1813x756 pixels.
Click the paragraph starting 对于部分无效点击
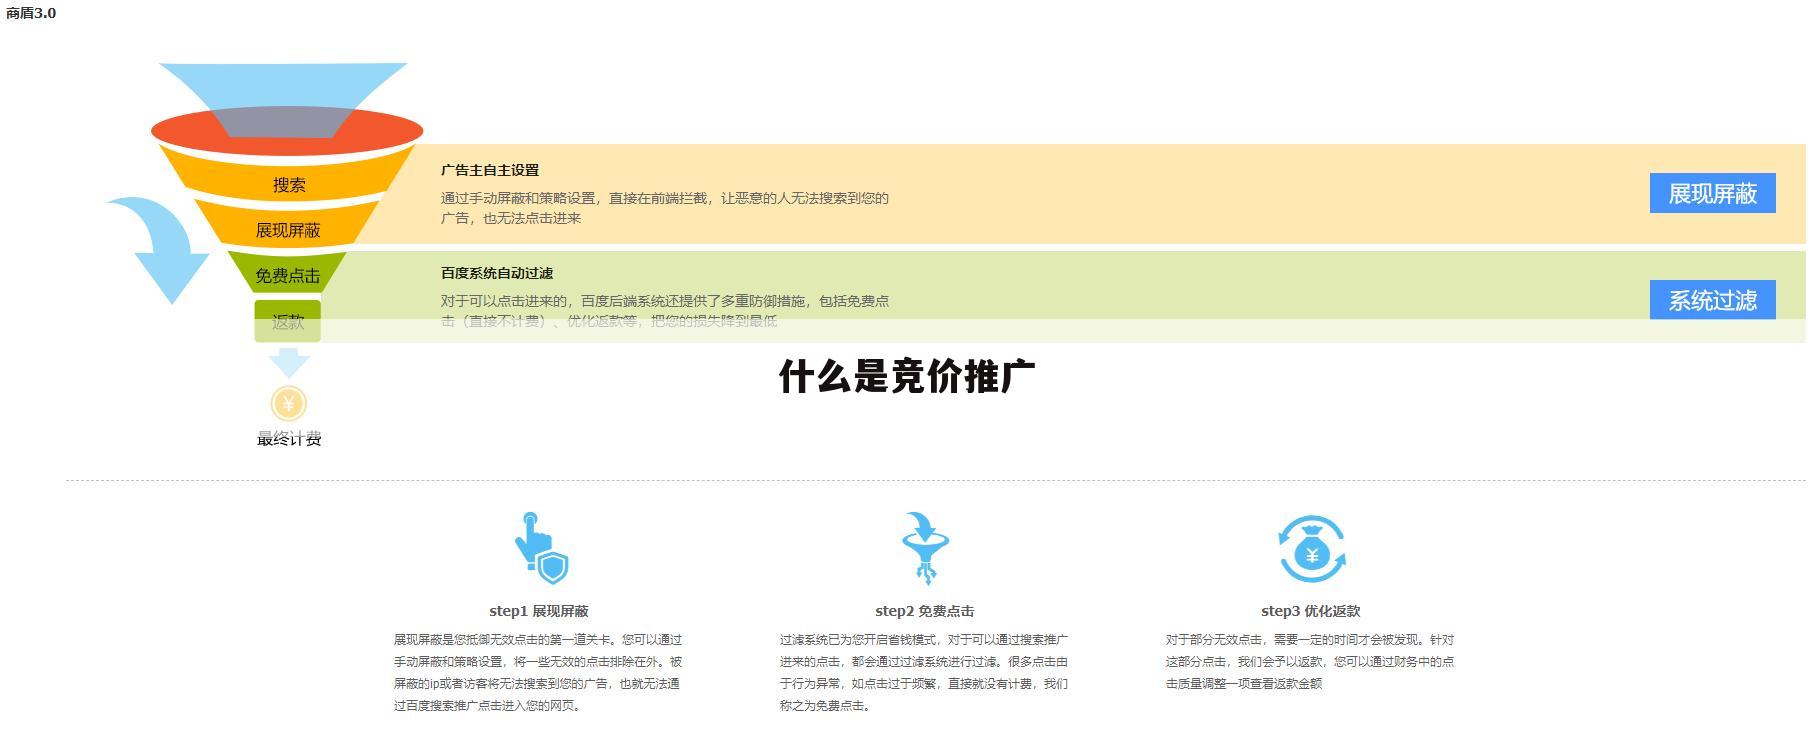(x=1311, y=662)
